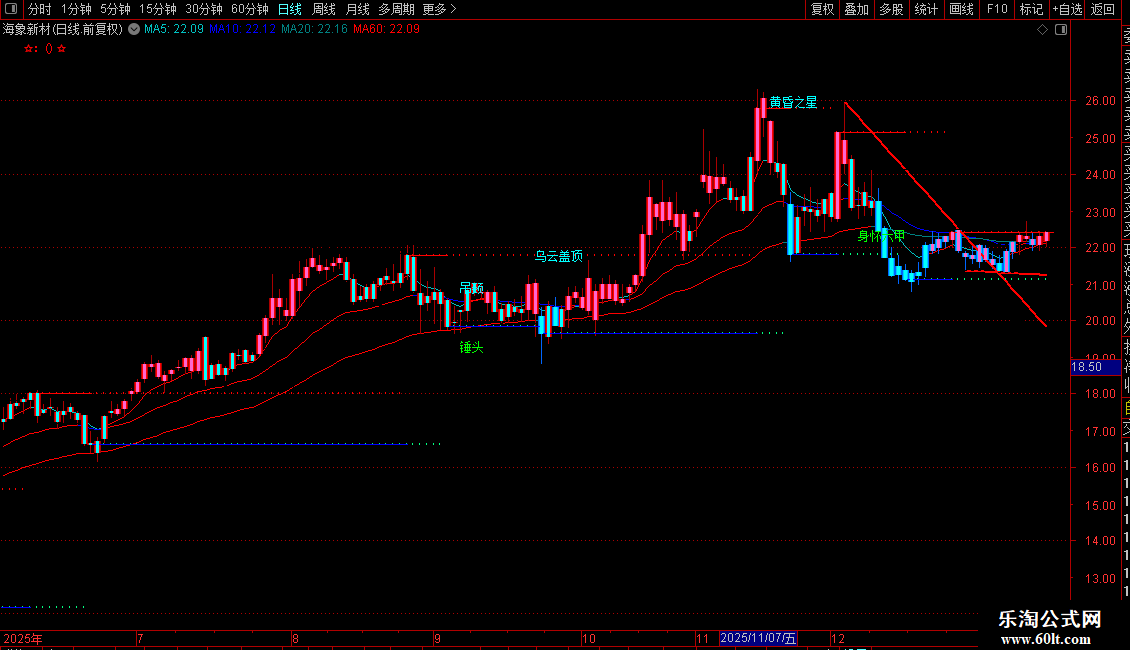Click the 13.00 price axis label
The height and width of the screenshot is (650, 1130).
click(1100, 578)
